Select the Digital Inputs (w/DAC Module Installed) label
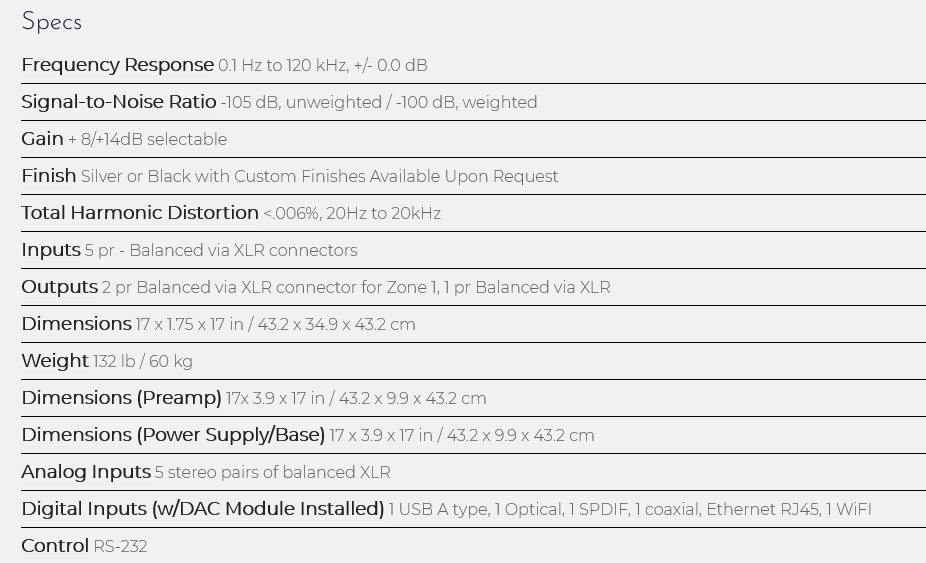The width and height of the screenshot is (926, 563). pyautogui.click(x=202, y=509)
